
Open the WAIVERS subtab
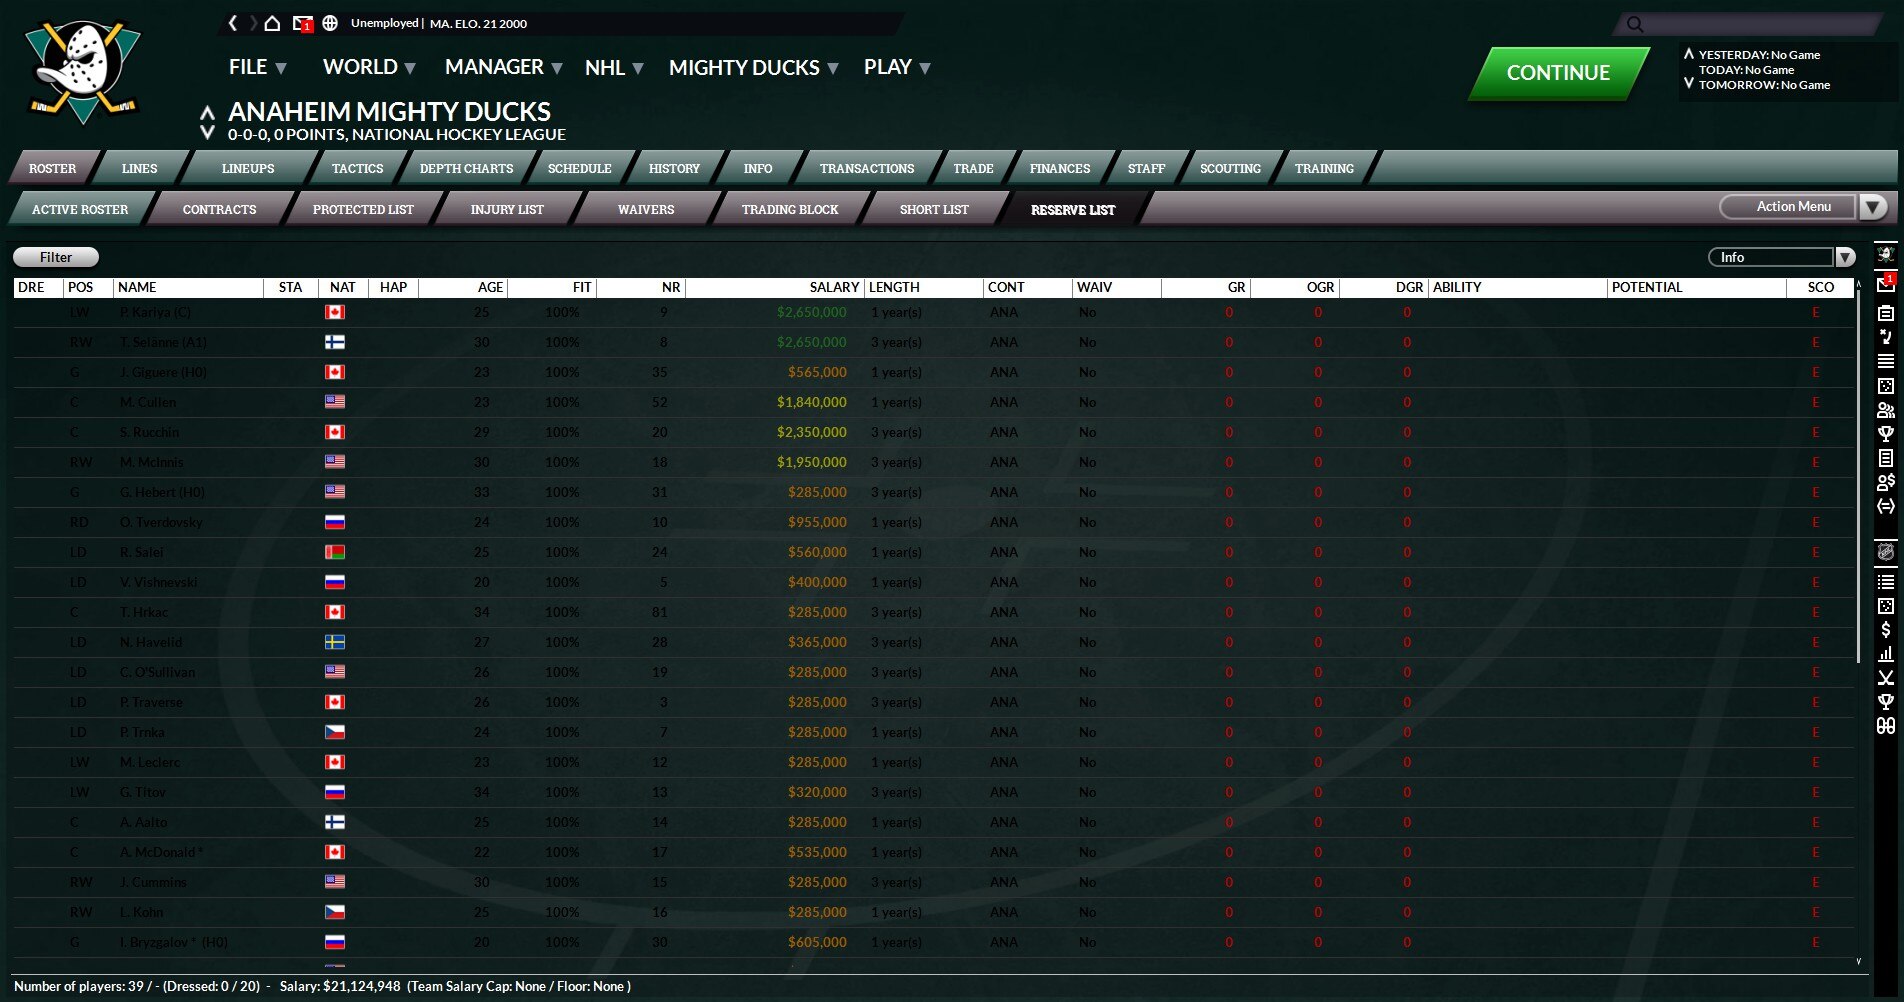click(x=646, y=209)
